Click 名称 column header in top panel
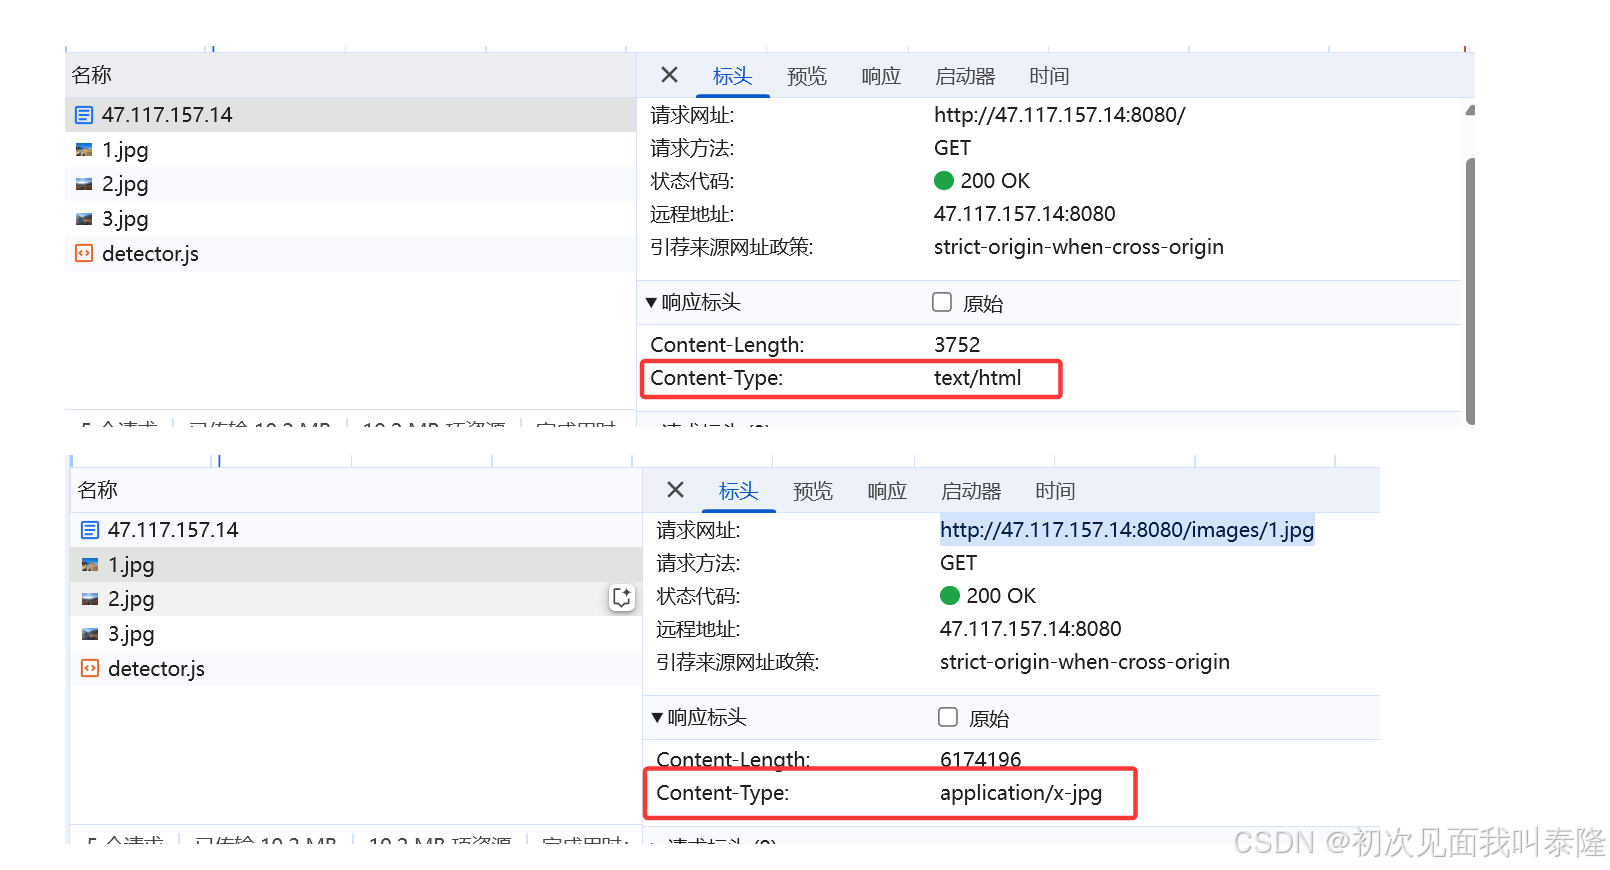This screenshot has width=1610, height=870. coord(350,75)
